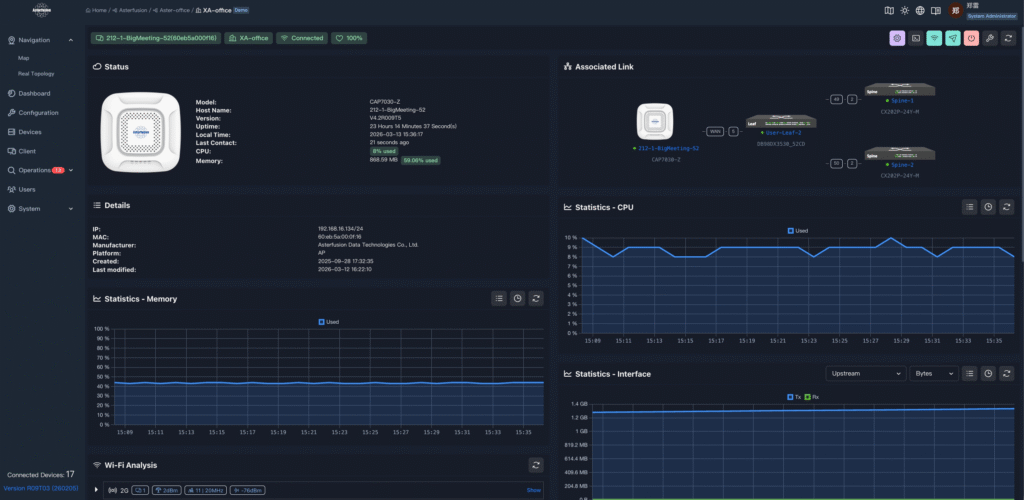This screenshot has height=500, width=1024.
Task: Click the pink power reboot icon
Action: (971, 38)
